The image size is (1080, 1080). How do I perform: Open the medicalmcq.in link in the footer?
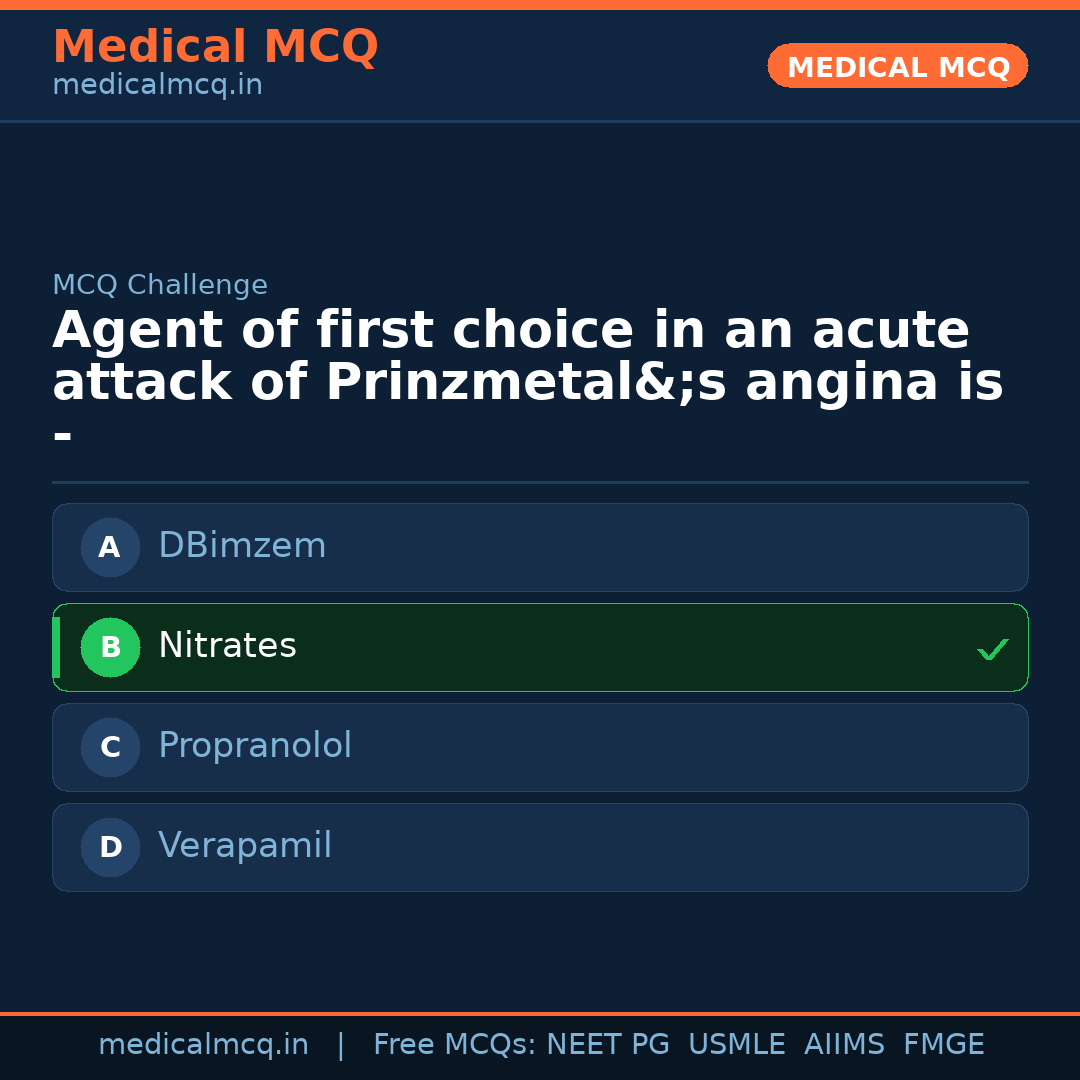203,1045
